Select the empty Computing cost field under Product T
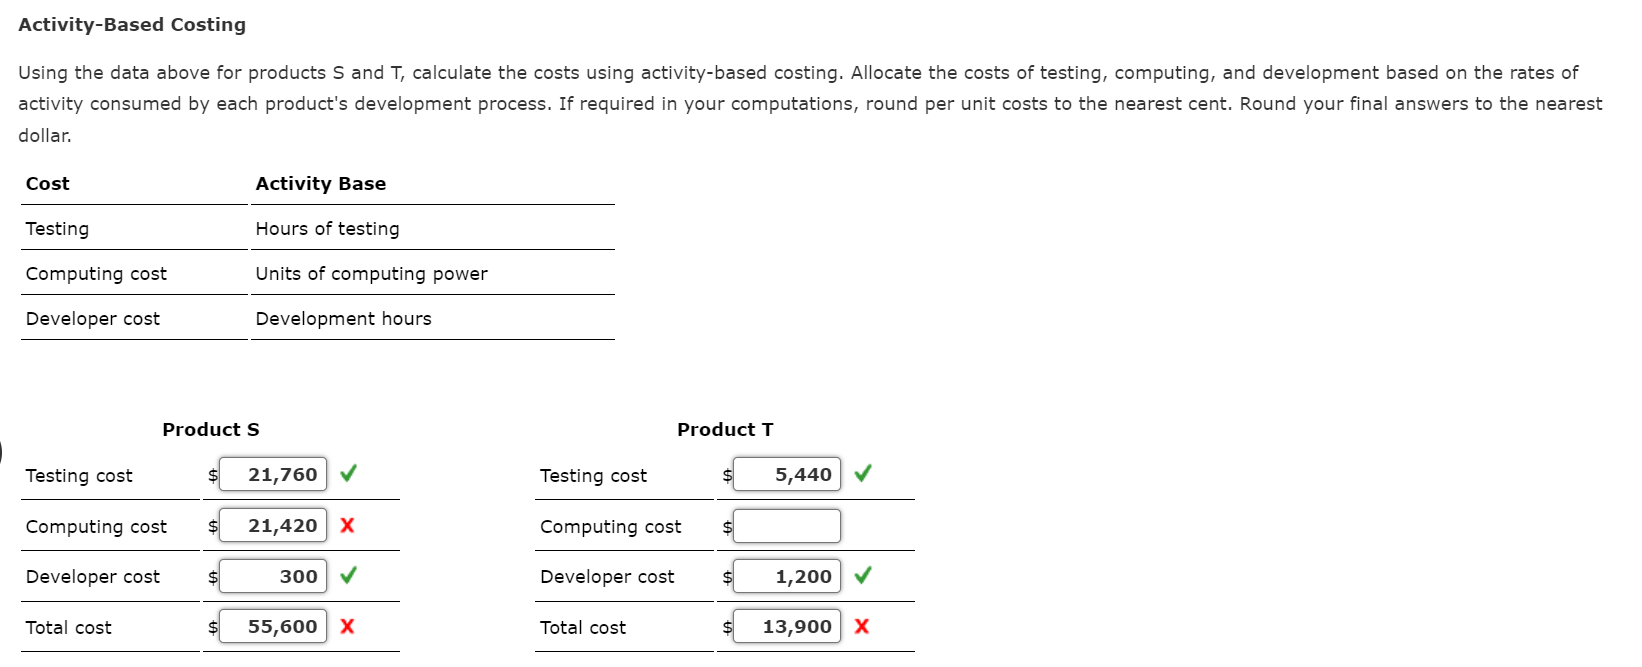 coord(786,525)
